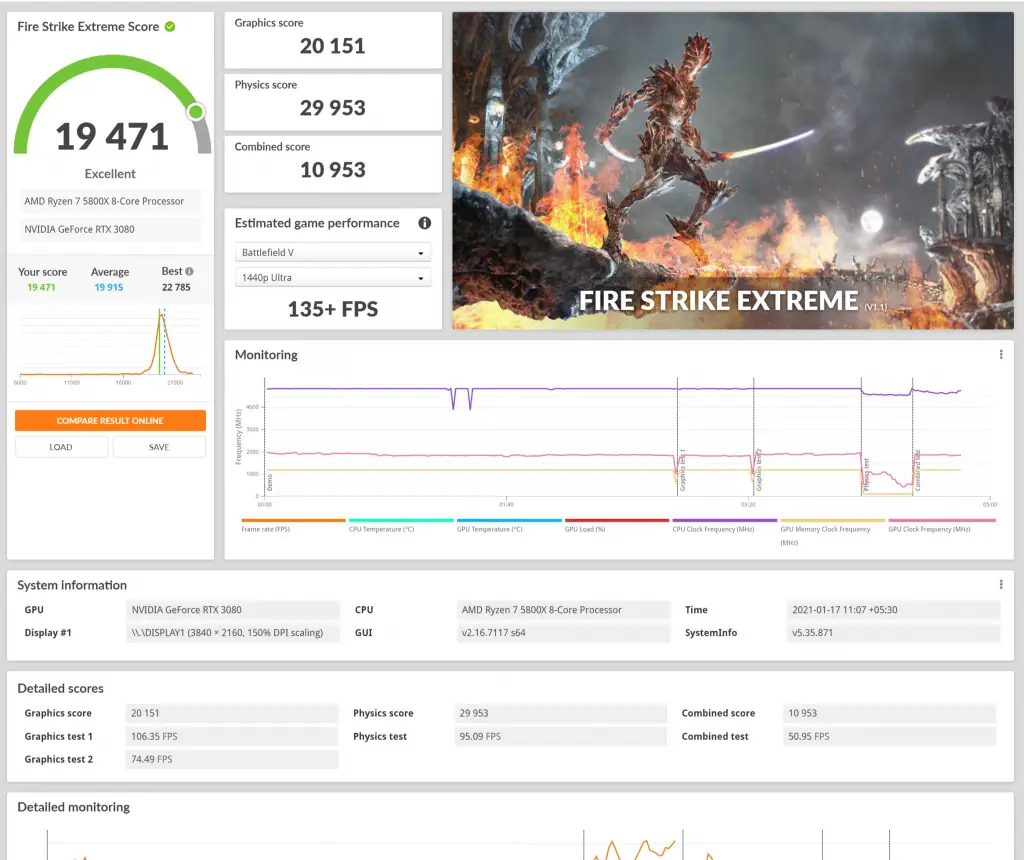Screen dimensions: 1024x860
Task: Click Graphics test 1 value 106.35 FPS
Action: (232, 737)
